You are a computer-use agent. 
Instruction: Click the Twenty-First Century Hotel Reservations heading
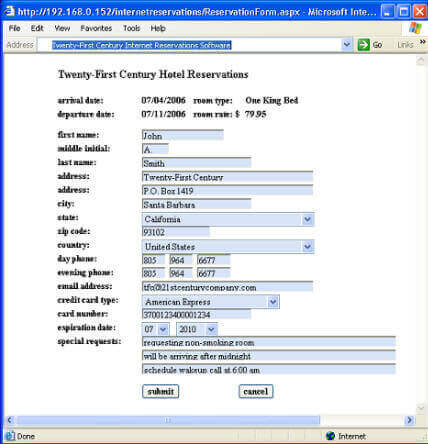[153, 74]
